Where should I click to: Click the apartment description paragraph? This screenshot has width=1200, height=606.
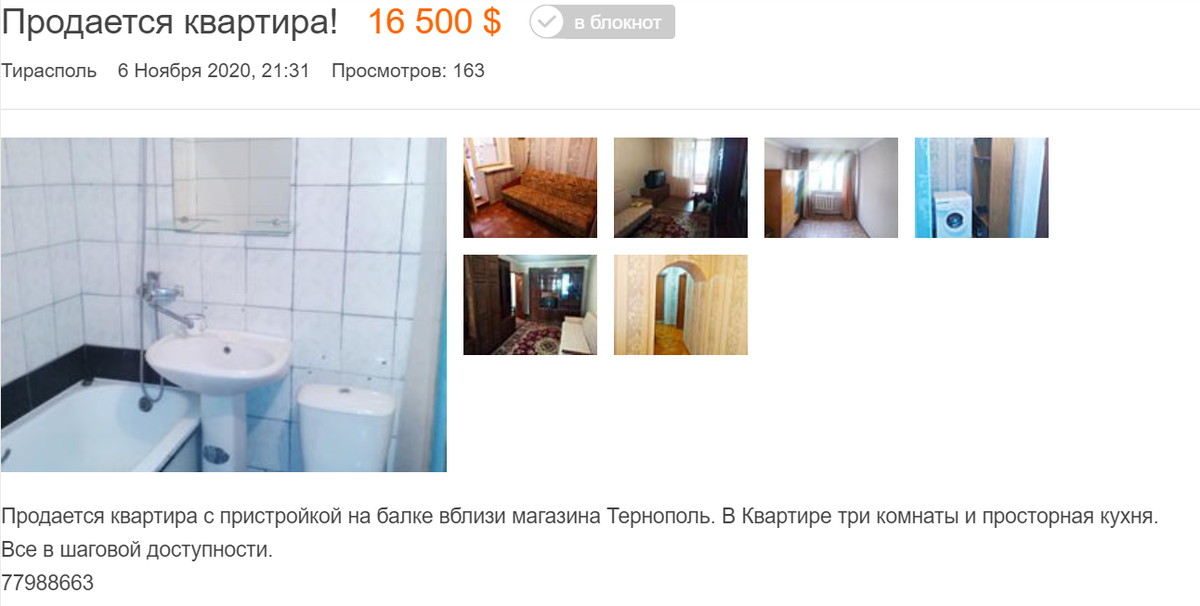pyautogui.click(x=579, y=534)
